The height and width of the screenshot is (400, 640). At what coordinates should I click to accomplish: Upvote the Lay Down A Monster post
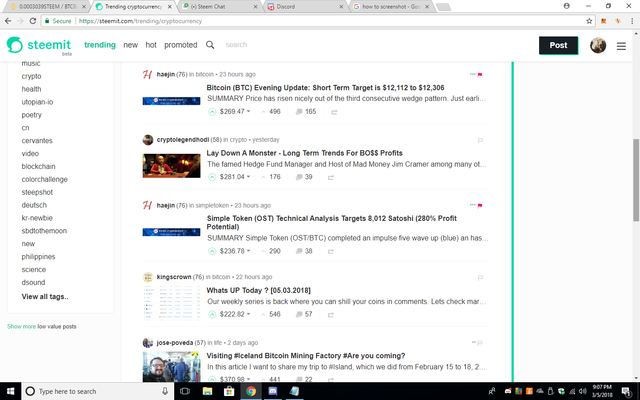212,177
